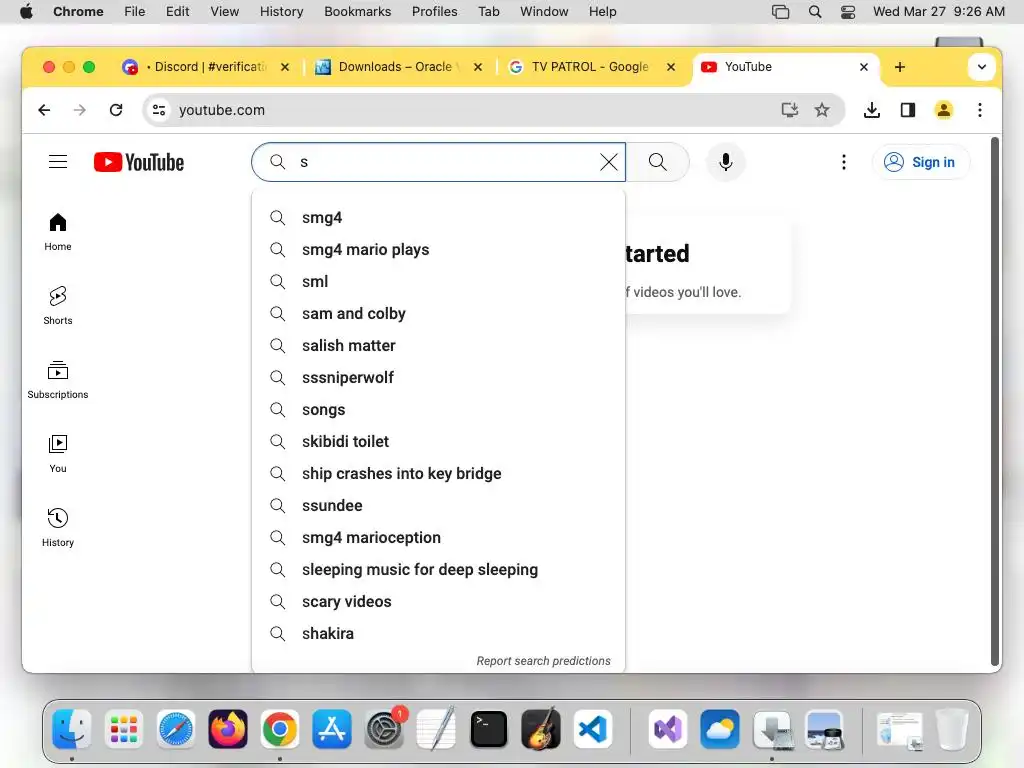Select the 'smg4 mario plays' suggestion
This screenshot has width=1024, height=768.
[438, 249]
